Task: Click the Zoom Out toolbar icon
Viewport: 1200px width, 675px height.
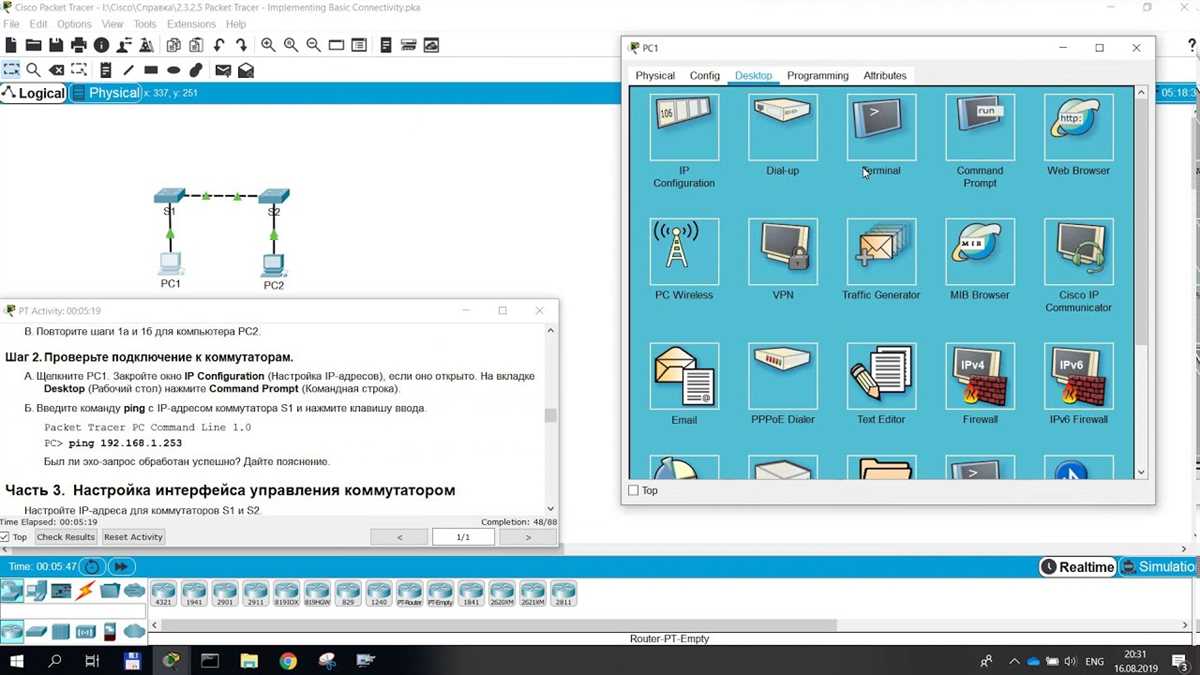Action: tap(313, 45)
